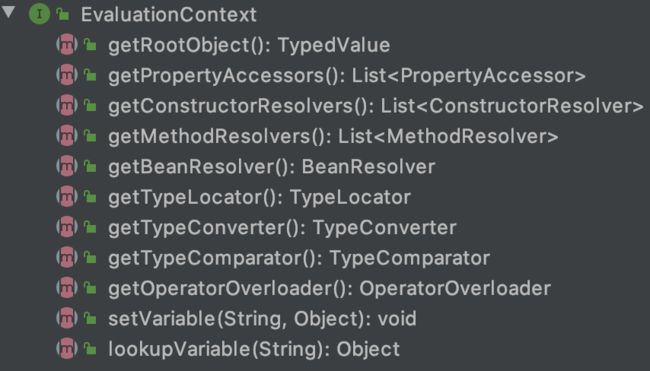
Task: Select setVariable(String, Object): void method
Action: tap(262, 319)
